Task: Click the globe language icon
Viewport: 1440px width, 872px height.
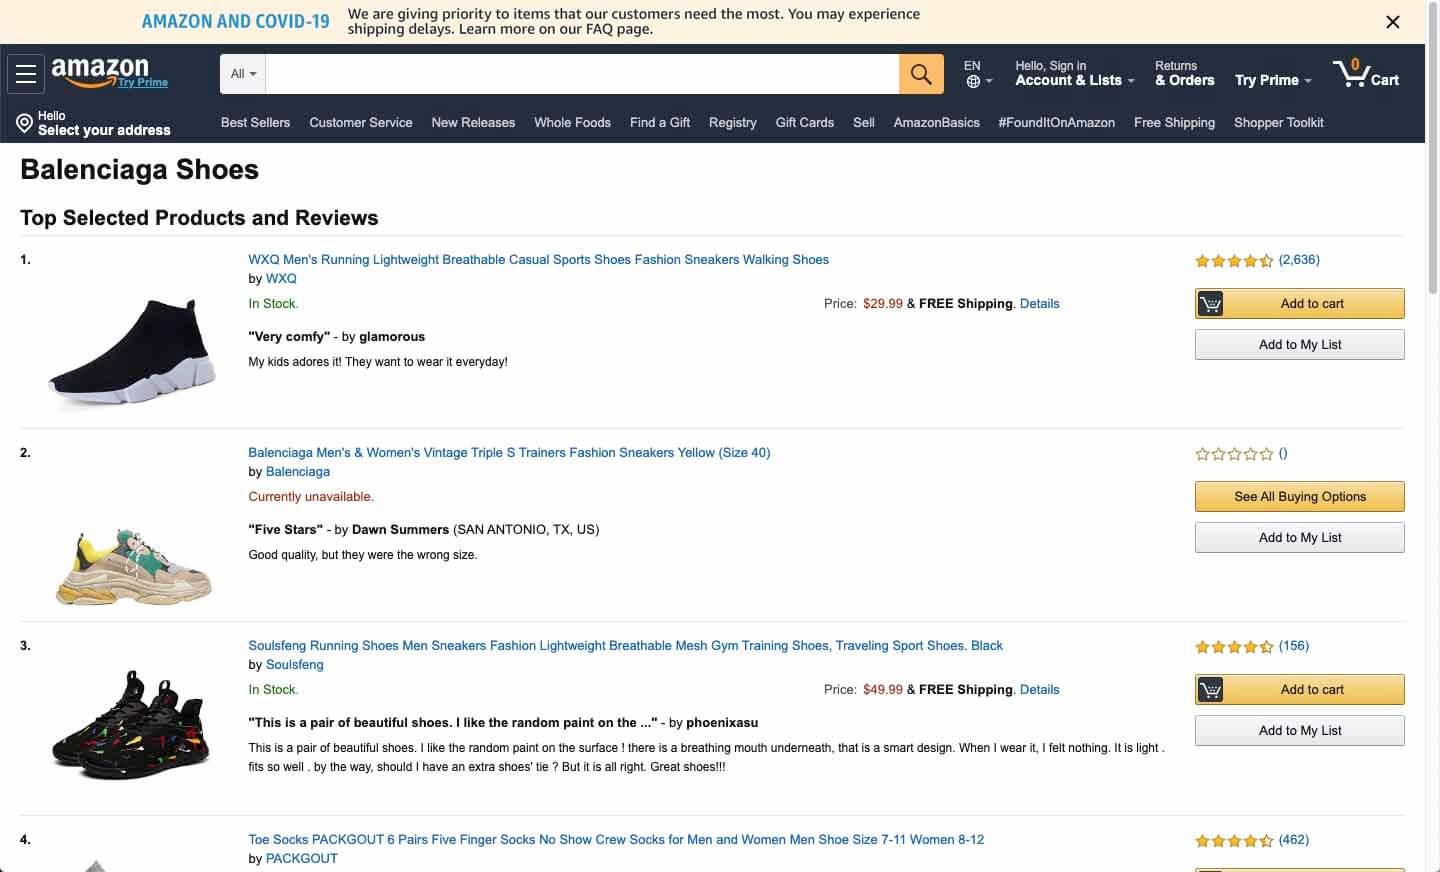Action: click(x=973, y=82)
